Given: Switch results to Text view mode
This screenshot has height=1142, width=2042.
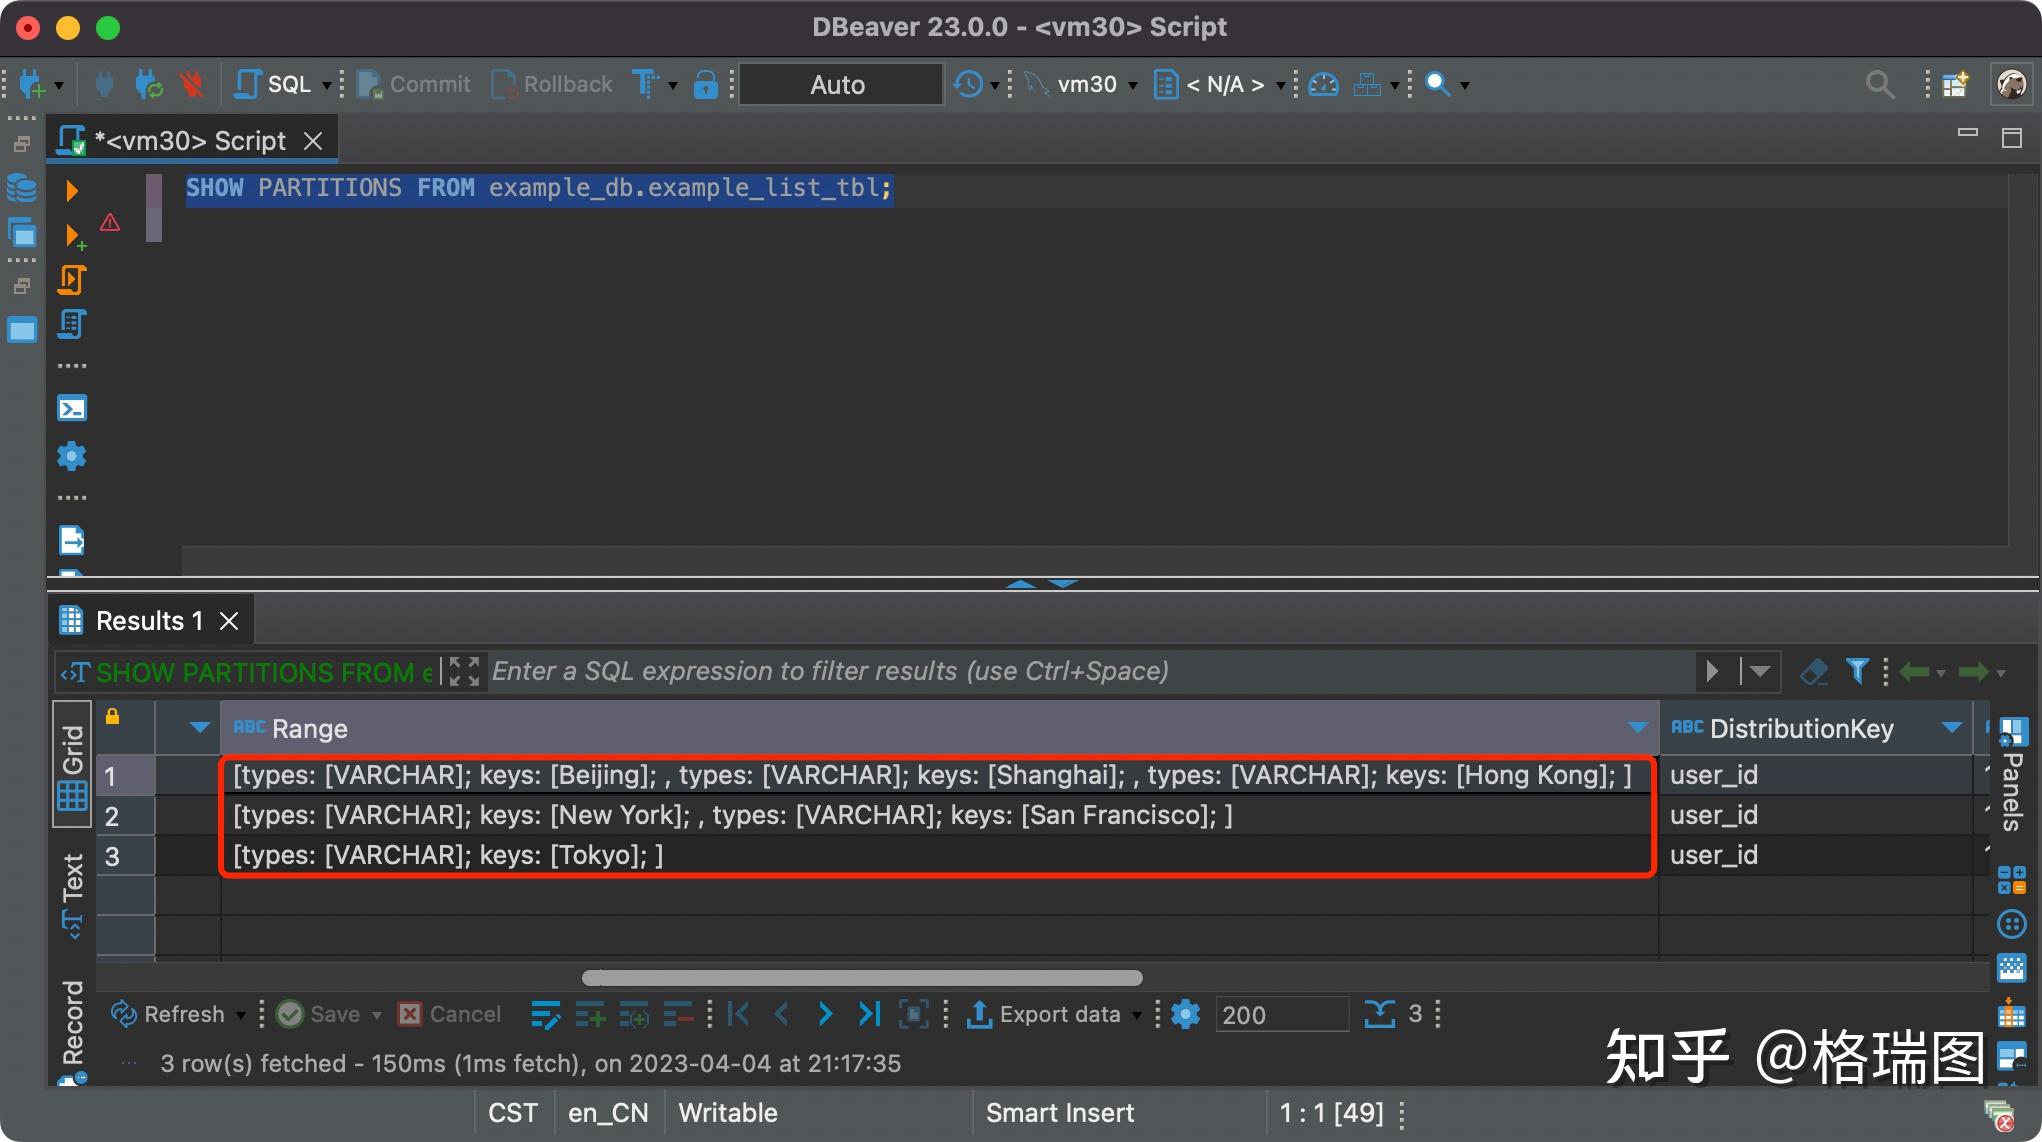Looking at the screenshot, I should coord(73,894).
